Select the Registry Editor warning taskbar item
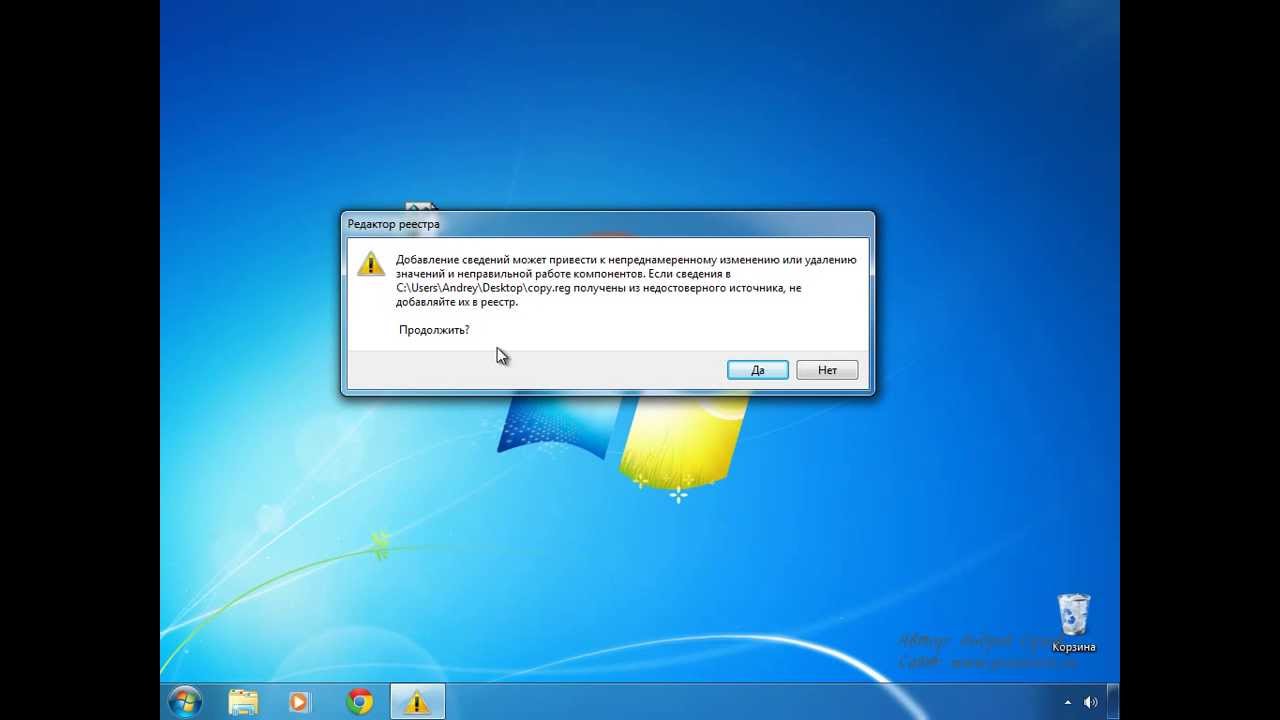The height and width of the screenshot is (720, 1280). click(417, 702)
